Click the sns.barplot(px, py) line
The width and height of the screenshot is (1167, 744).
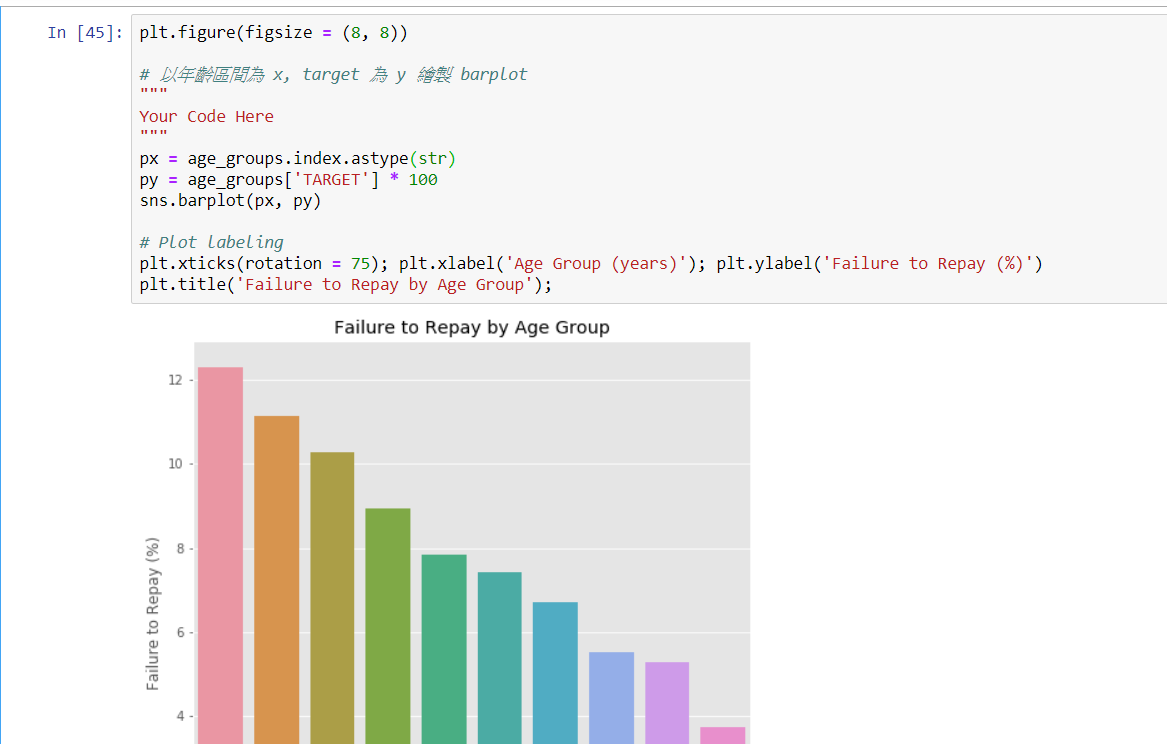pyautogui.click(x=230, y=201)
